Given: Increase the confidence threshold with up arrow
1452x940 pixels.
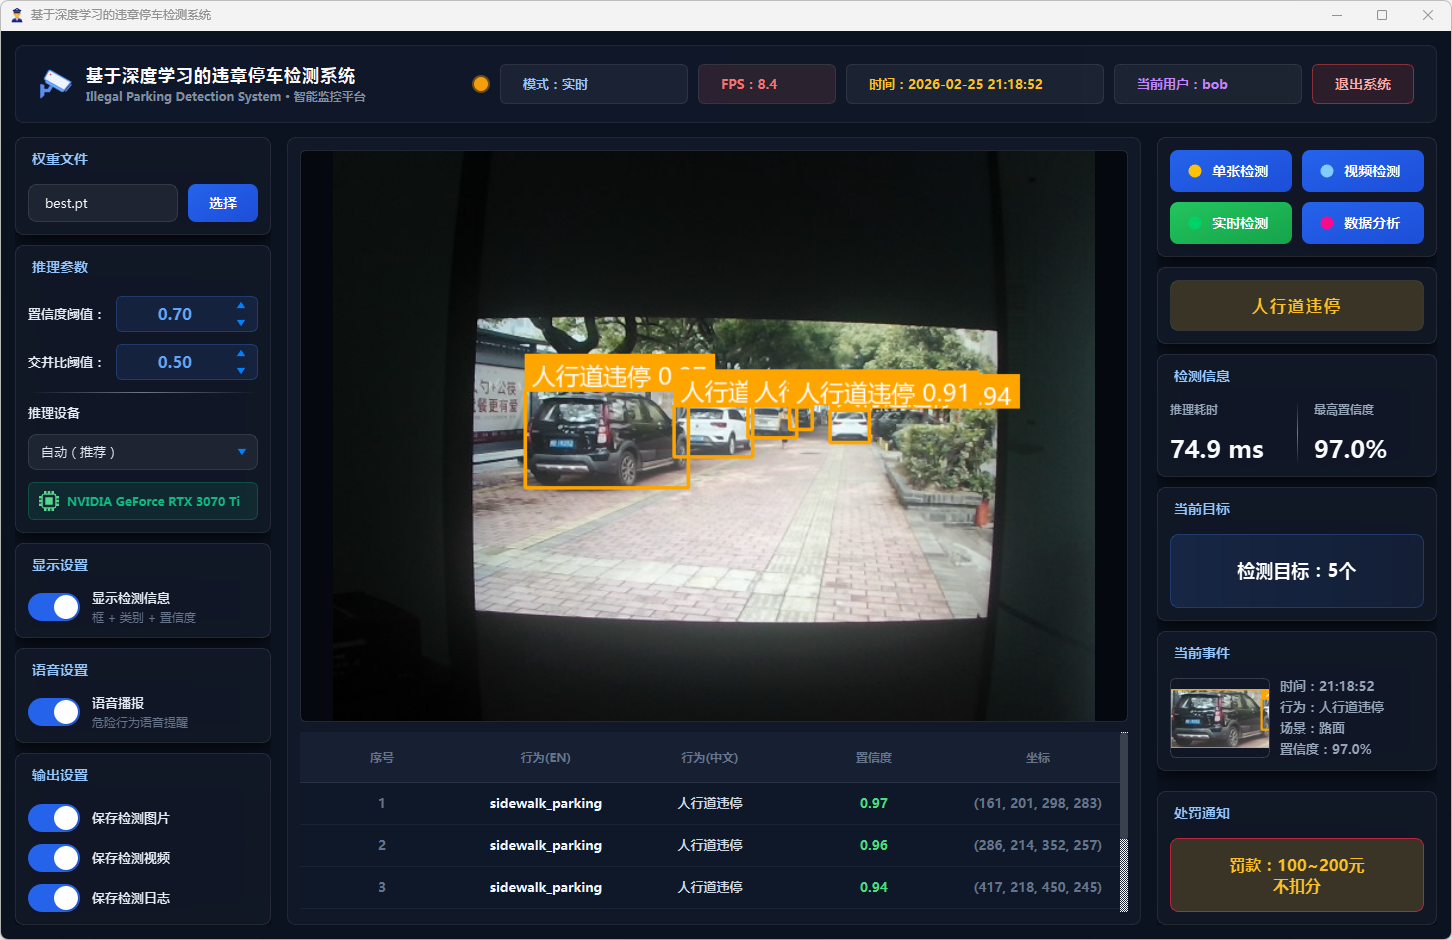Looking at the screenshot, I should [x=241, y=305].
